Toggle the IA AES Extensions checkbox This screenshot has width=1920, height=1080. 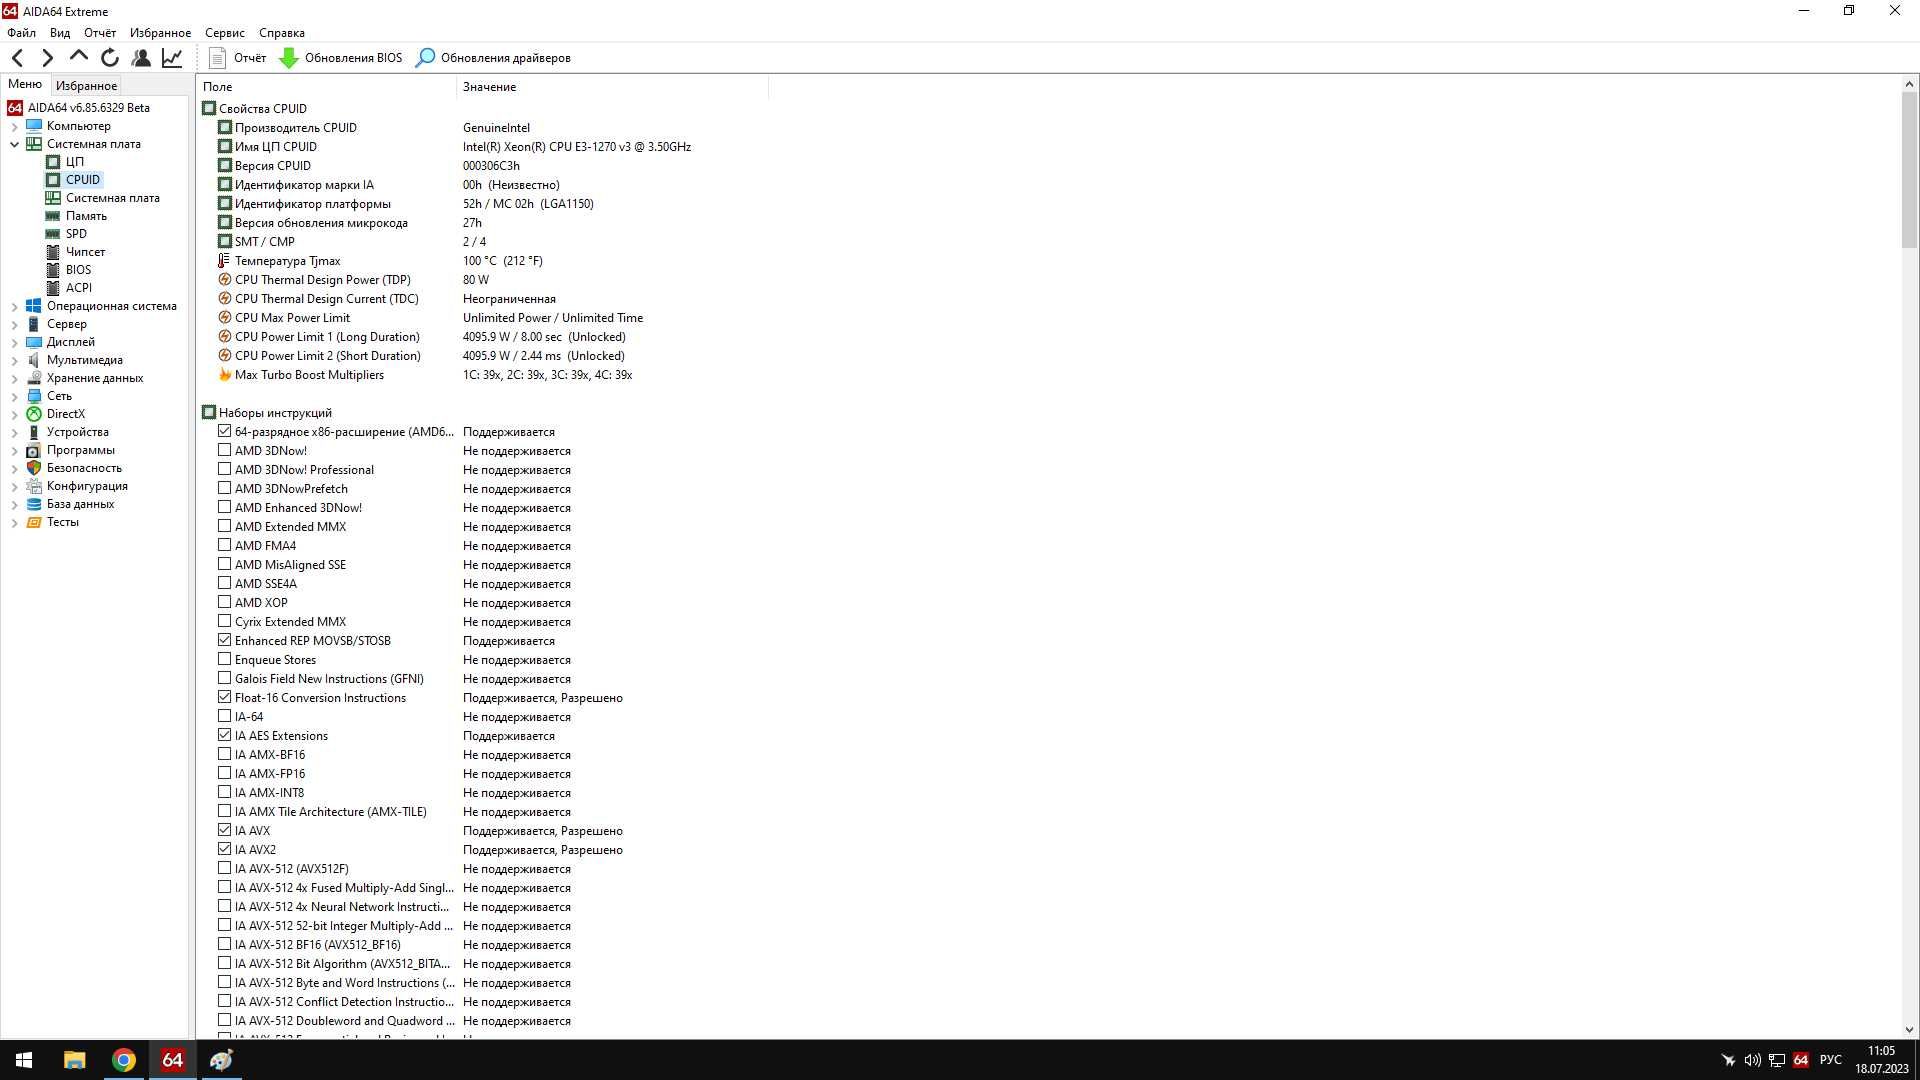224,736
